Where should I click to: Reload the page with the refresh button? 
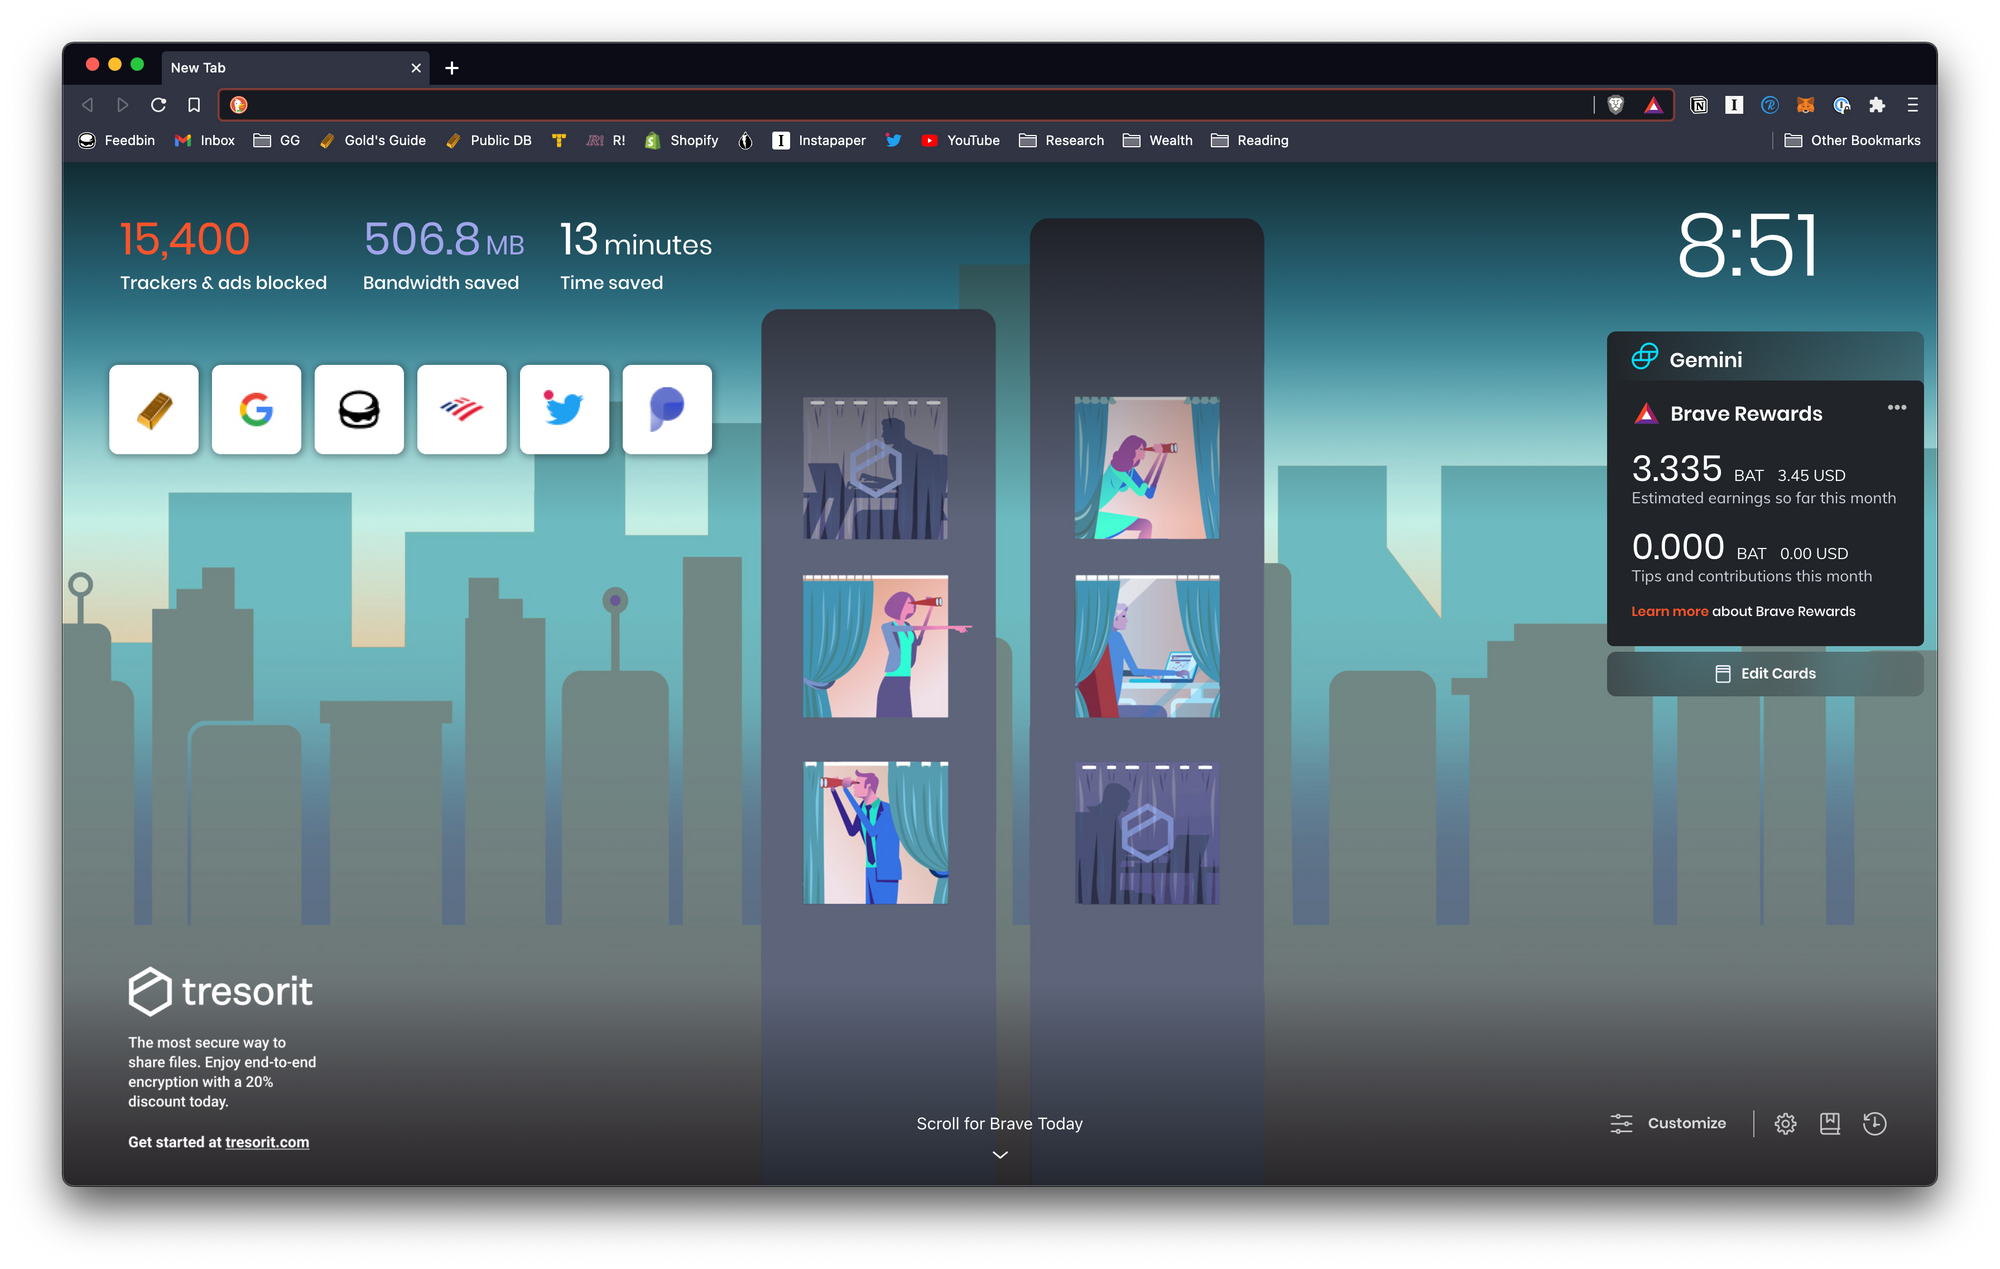coord(158,105)
